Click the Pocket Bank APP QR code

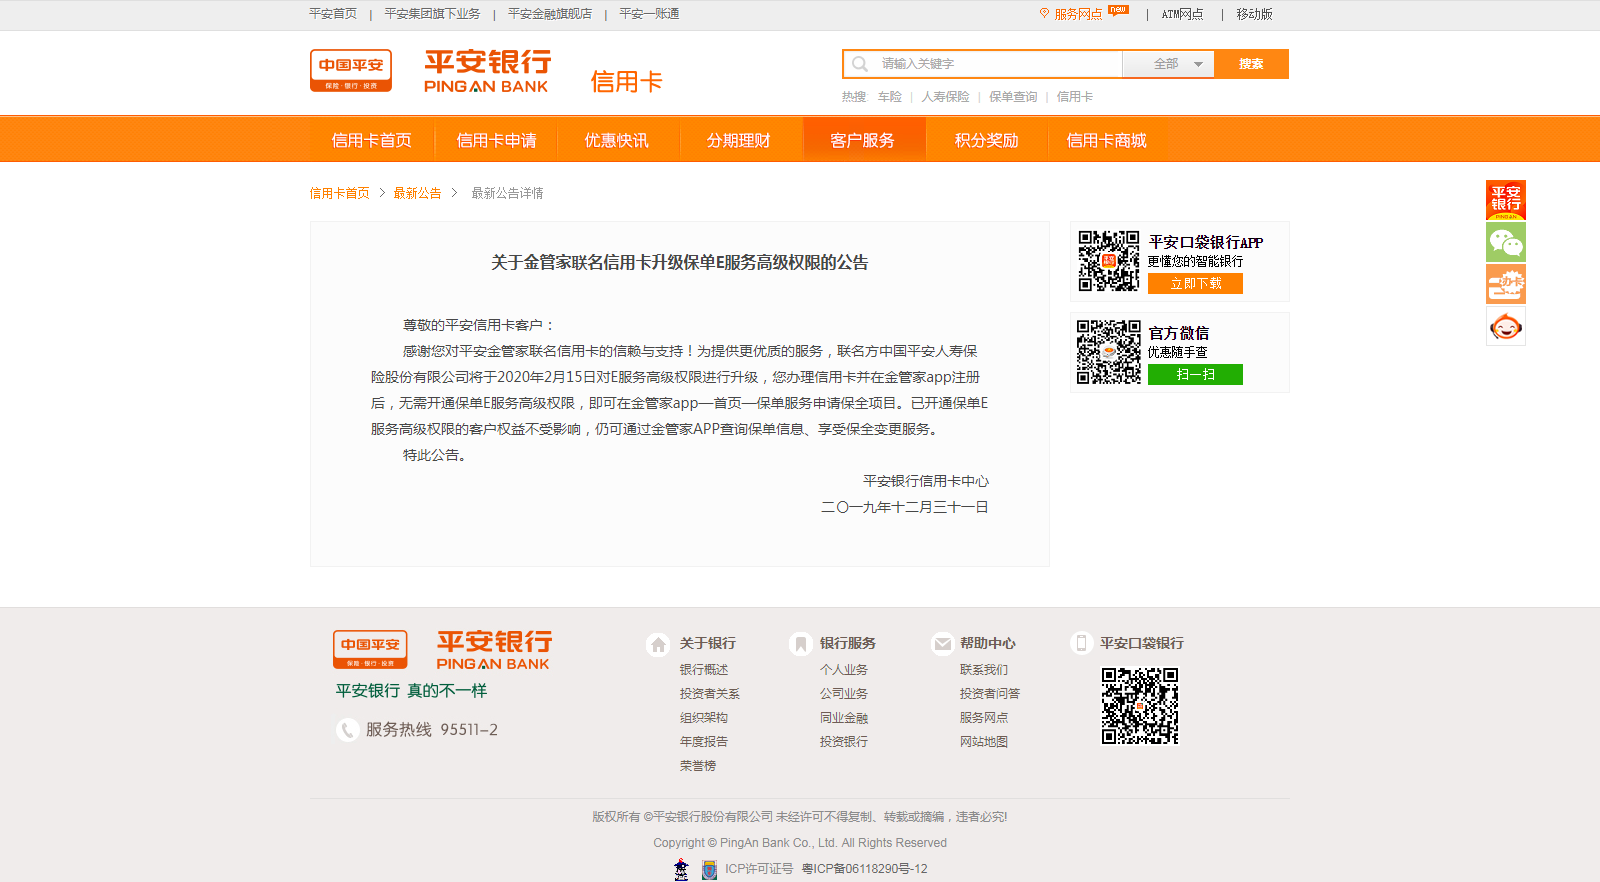pos(1108,261)
